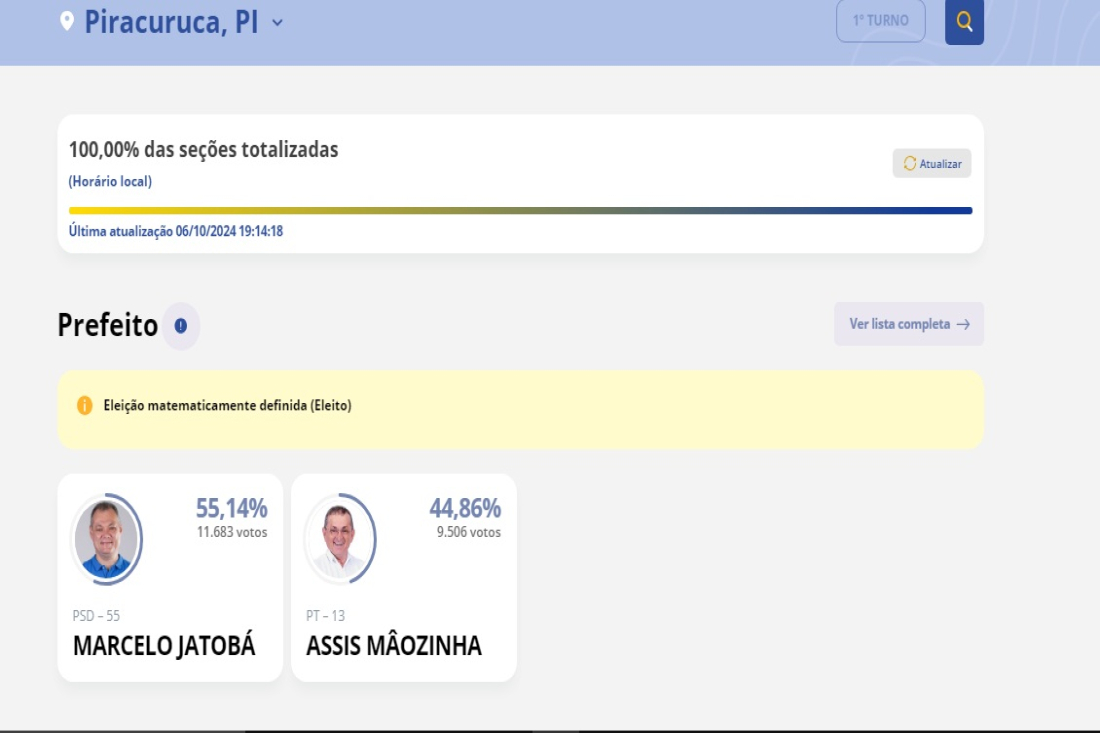Open the 'Ver lista completa' link
The width and height of the screenshot is (1100, 733).
pyautogui.click(x=908, y=324)
